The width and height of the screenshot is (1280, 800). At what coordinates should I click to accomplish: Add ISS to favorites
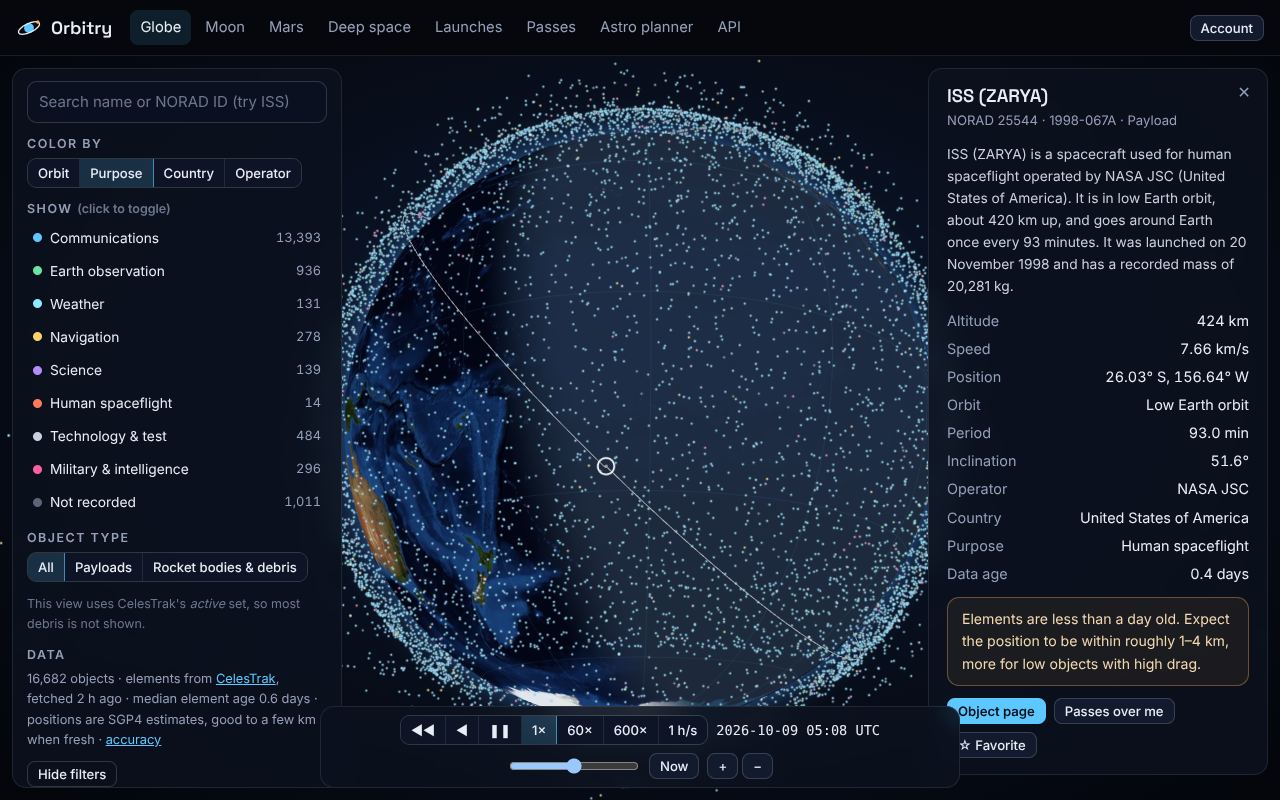click(992, 745)
